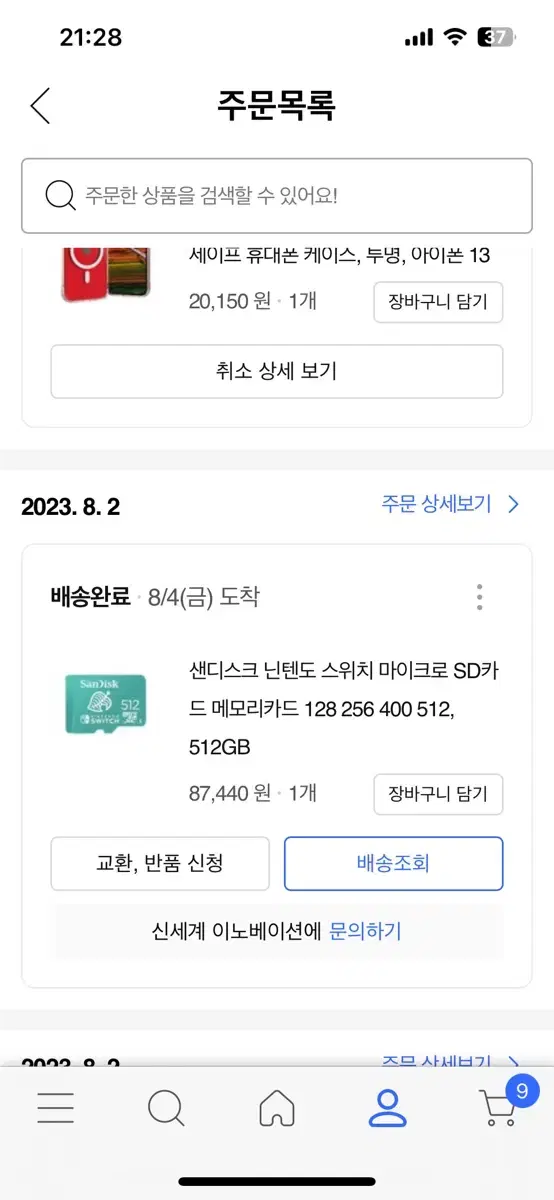Tap the SanDisk 닌텐도 스위치 product title
The width and height of the screenshot is (554, 1200).
343,708
